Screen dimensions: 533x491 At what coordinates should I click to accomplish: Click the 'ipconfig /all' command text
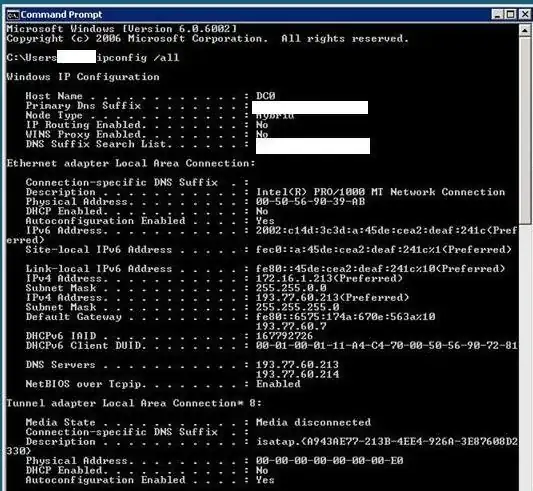[138, 57]
